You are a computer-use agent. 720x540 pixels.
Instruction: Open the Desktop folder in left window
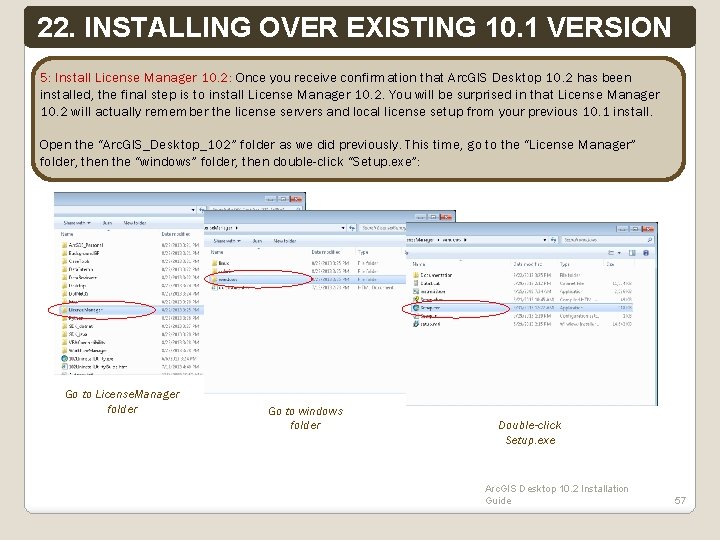point(132,286)
